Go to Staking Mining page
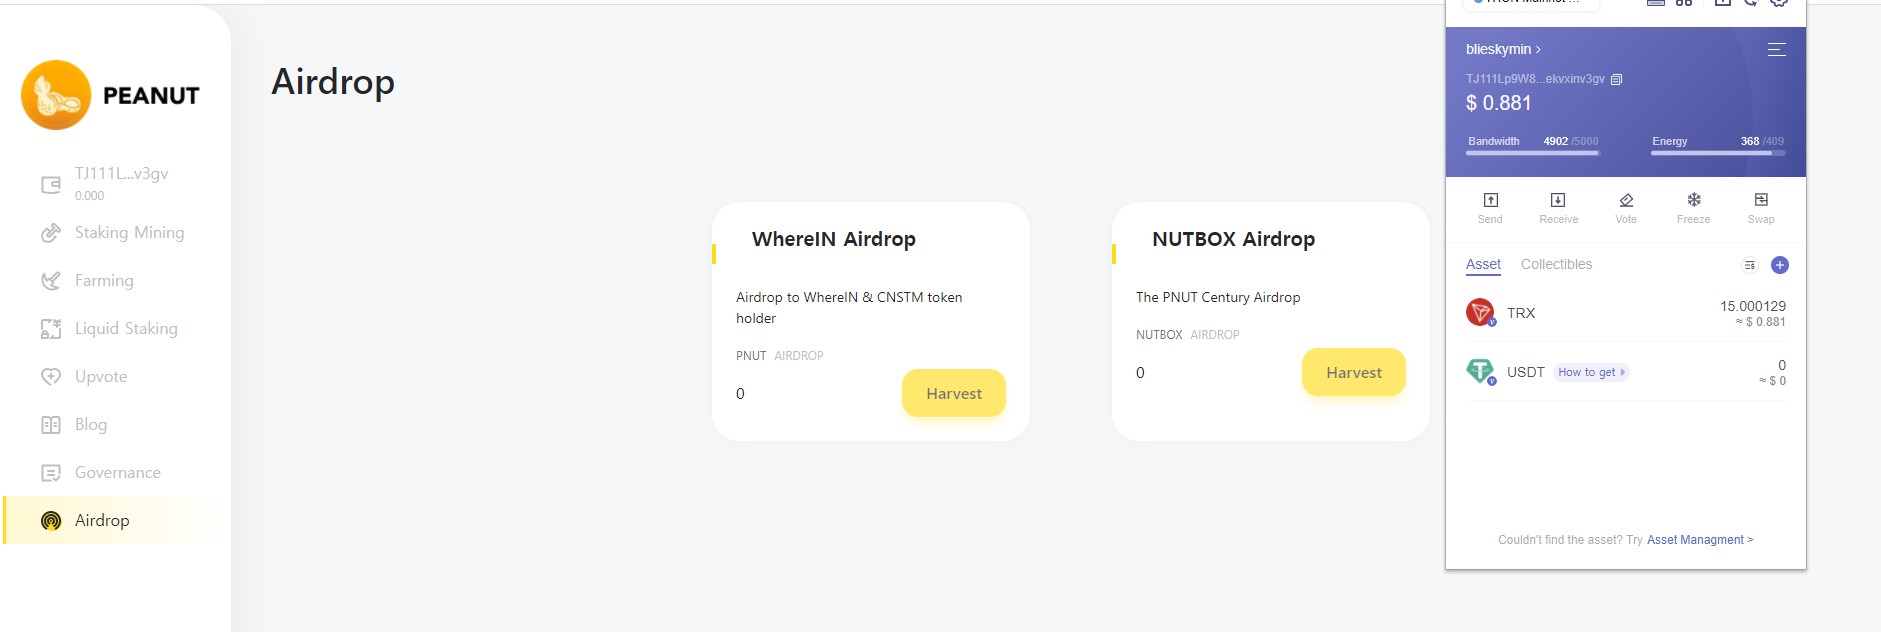This screenshot has width=1881, height=632. pyautogui.click(x=129, y=232)
